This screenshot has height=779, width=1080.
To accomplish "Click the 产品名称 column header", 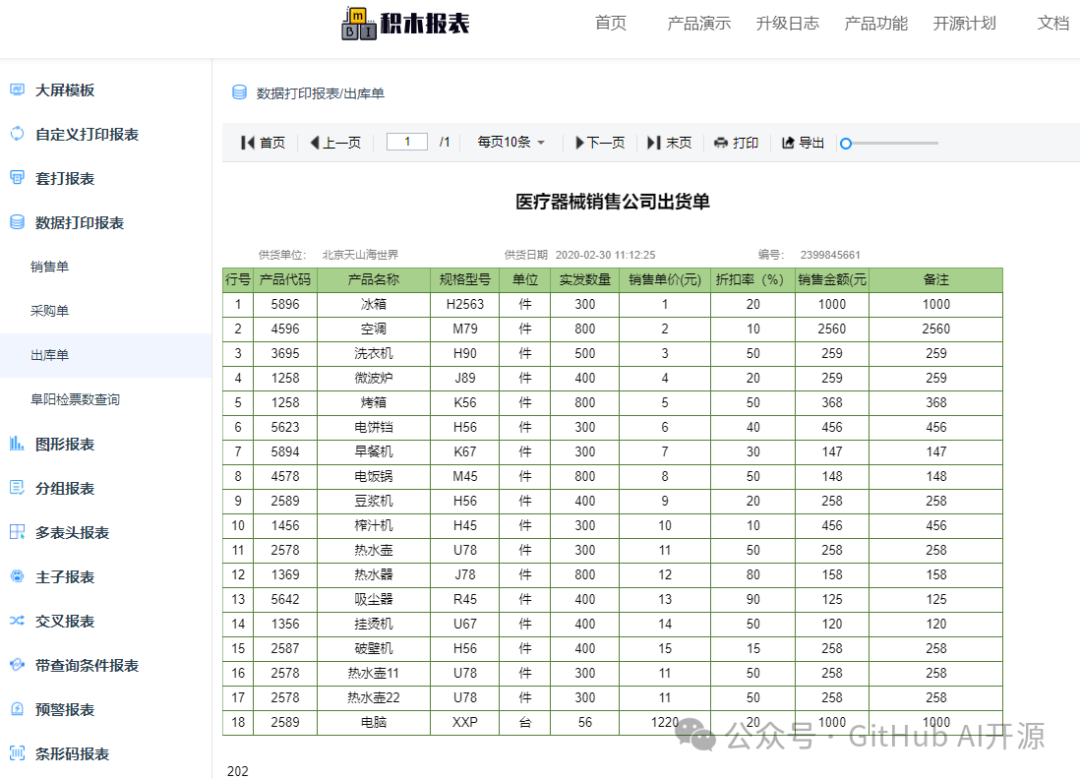I will [373, 280].
